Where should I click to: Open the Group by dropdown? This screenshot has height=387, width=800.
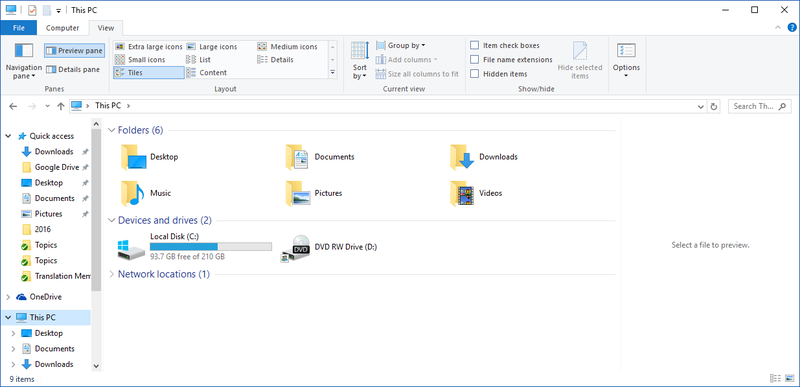click(401, 45)
